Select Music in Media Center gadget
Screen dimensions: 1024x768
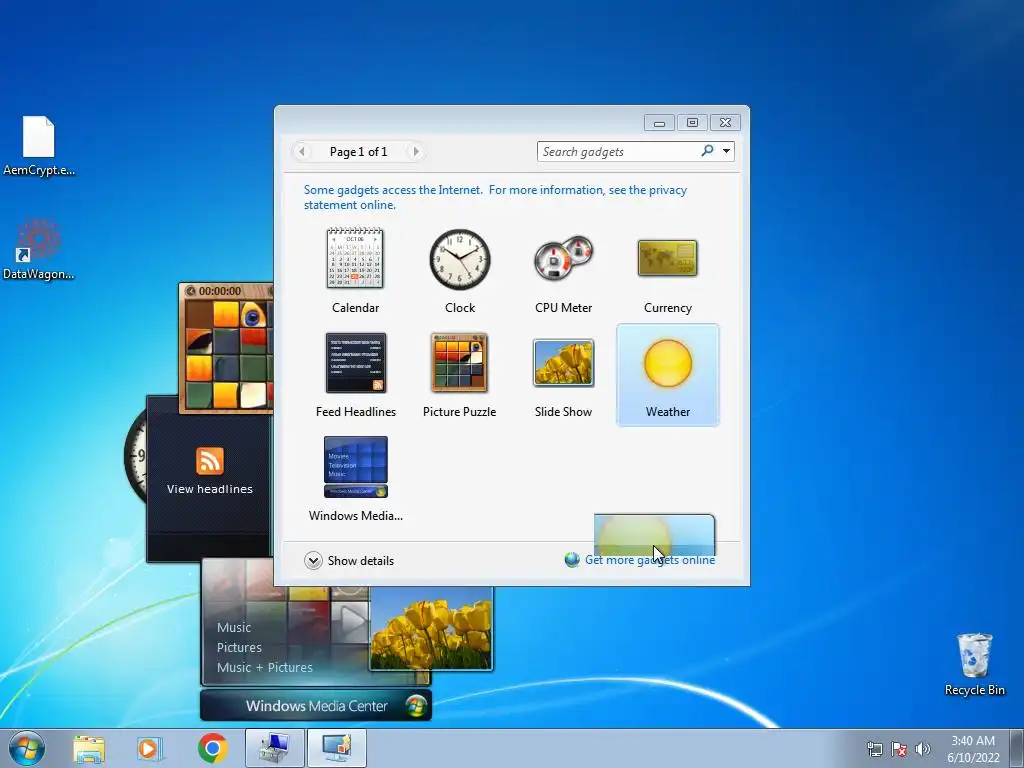click(x=234, y=628)
